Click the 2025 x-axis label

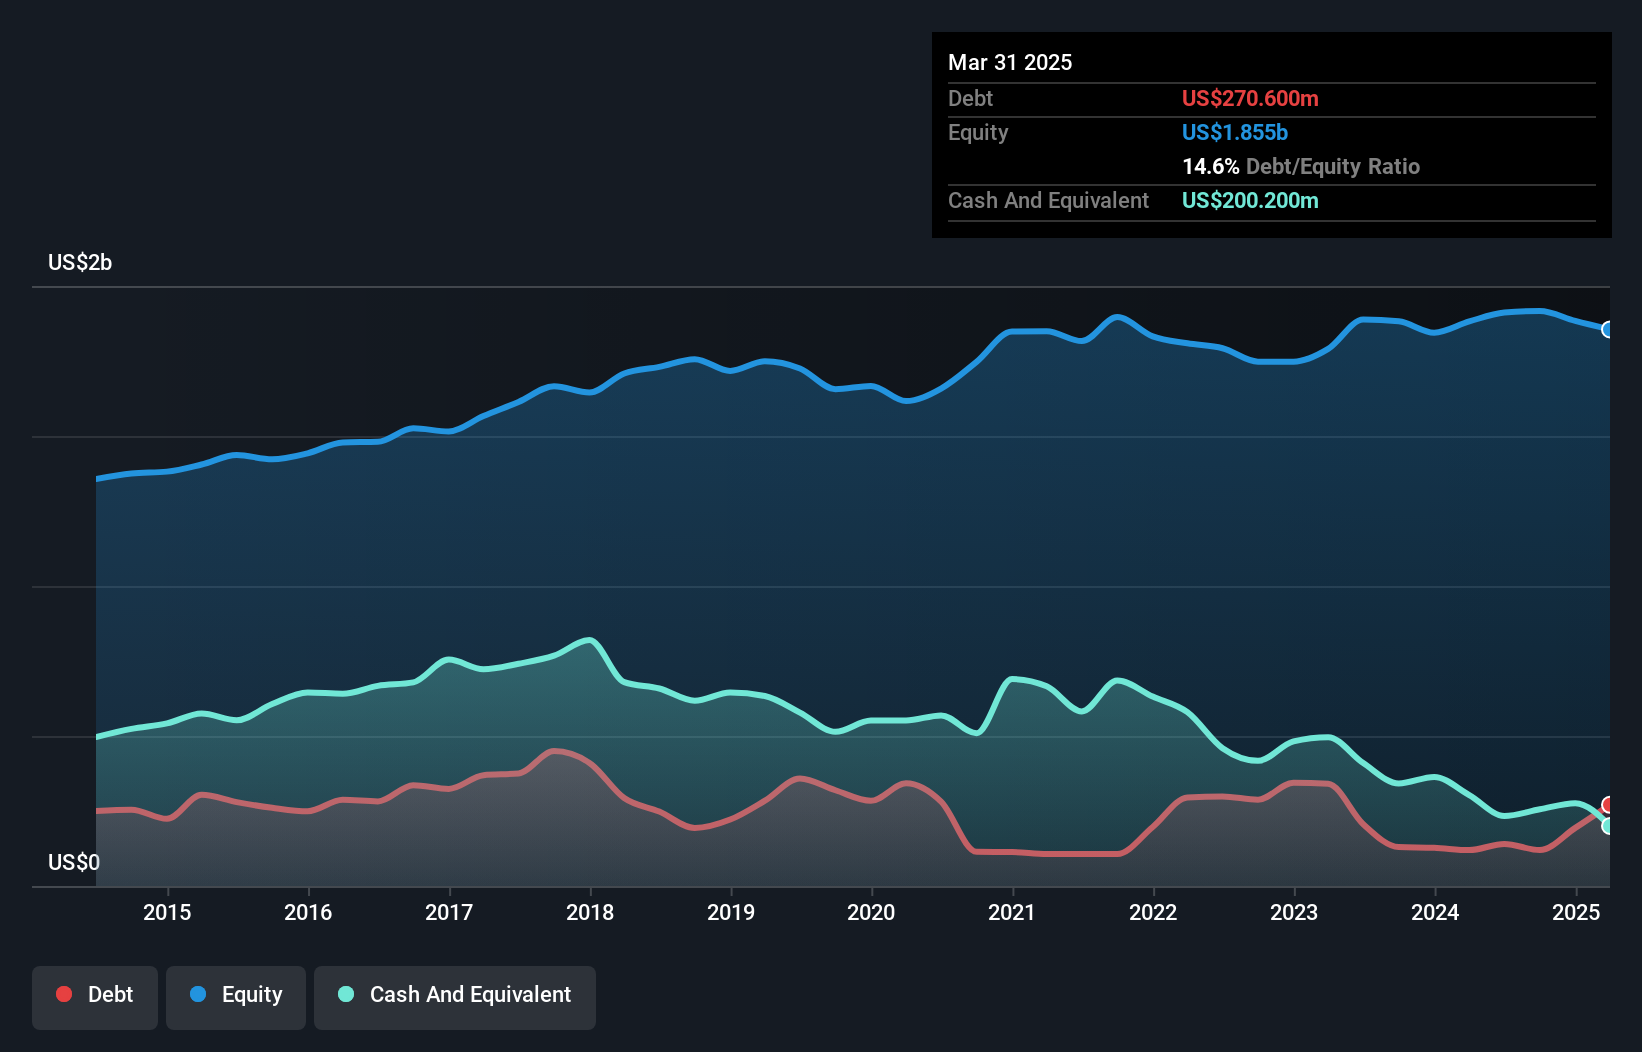pyautogui.click(x=1576, y=912)
